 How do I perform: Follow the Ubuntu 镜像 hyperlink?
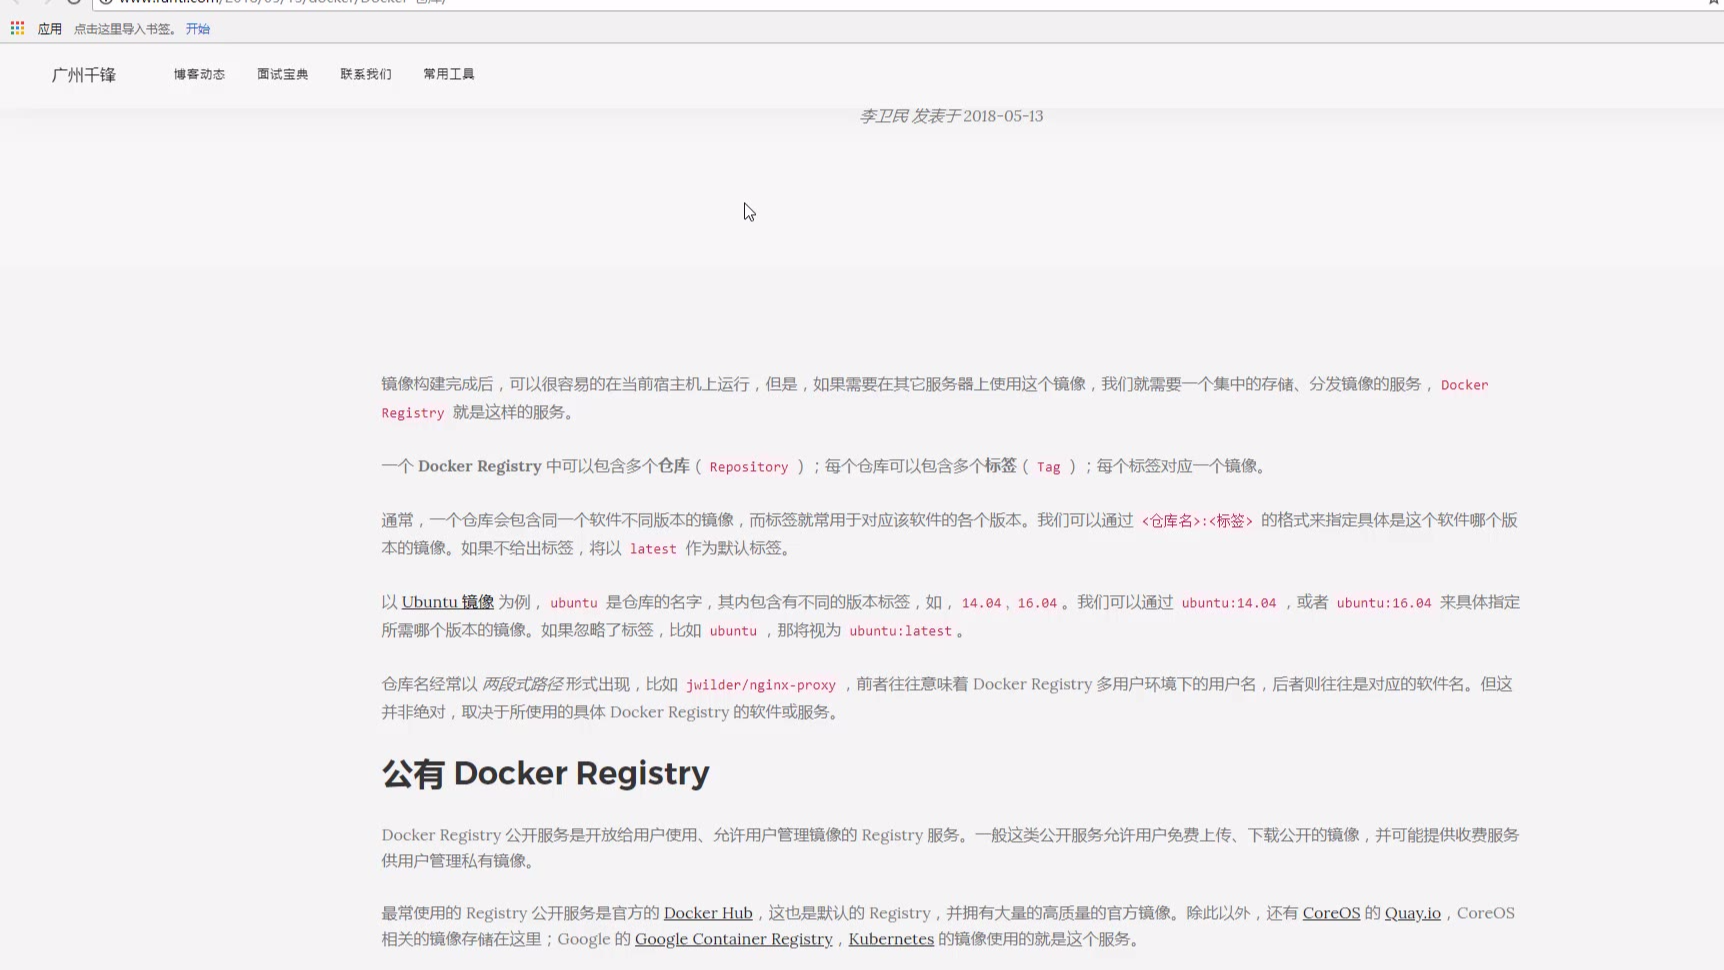click(447, 602)
